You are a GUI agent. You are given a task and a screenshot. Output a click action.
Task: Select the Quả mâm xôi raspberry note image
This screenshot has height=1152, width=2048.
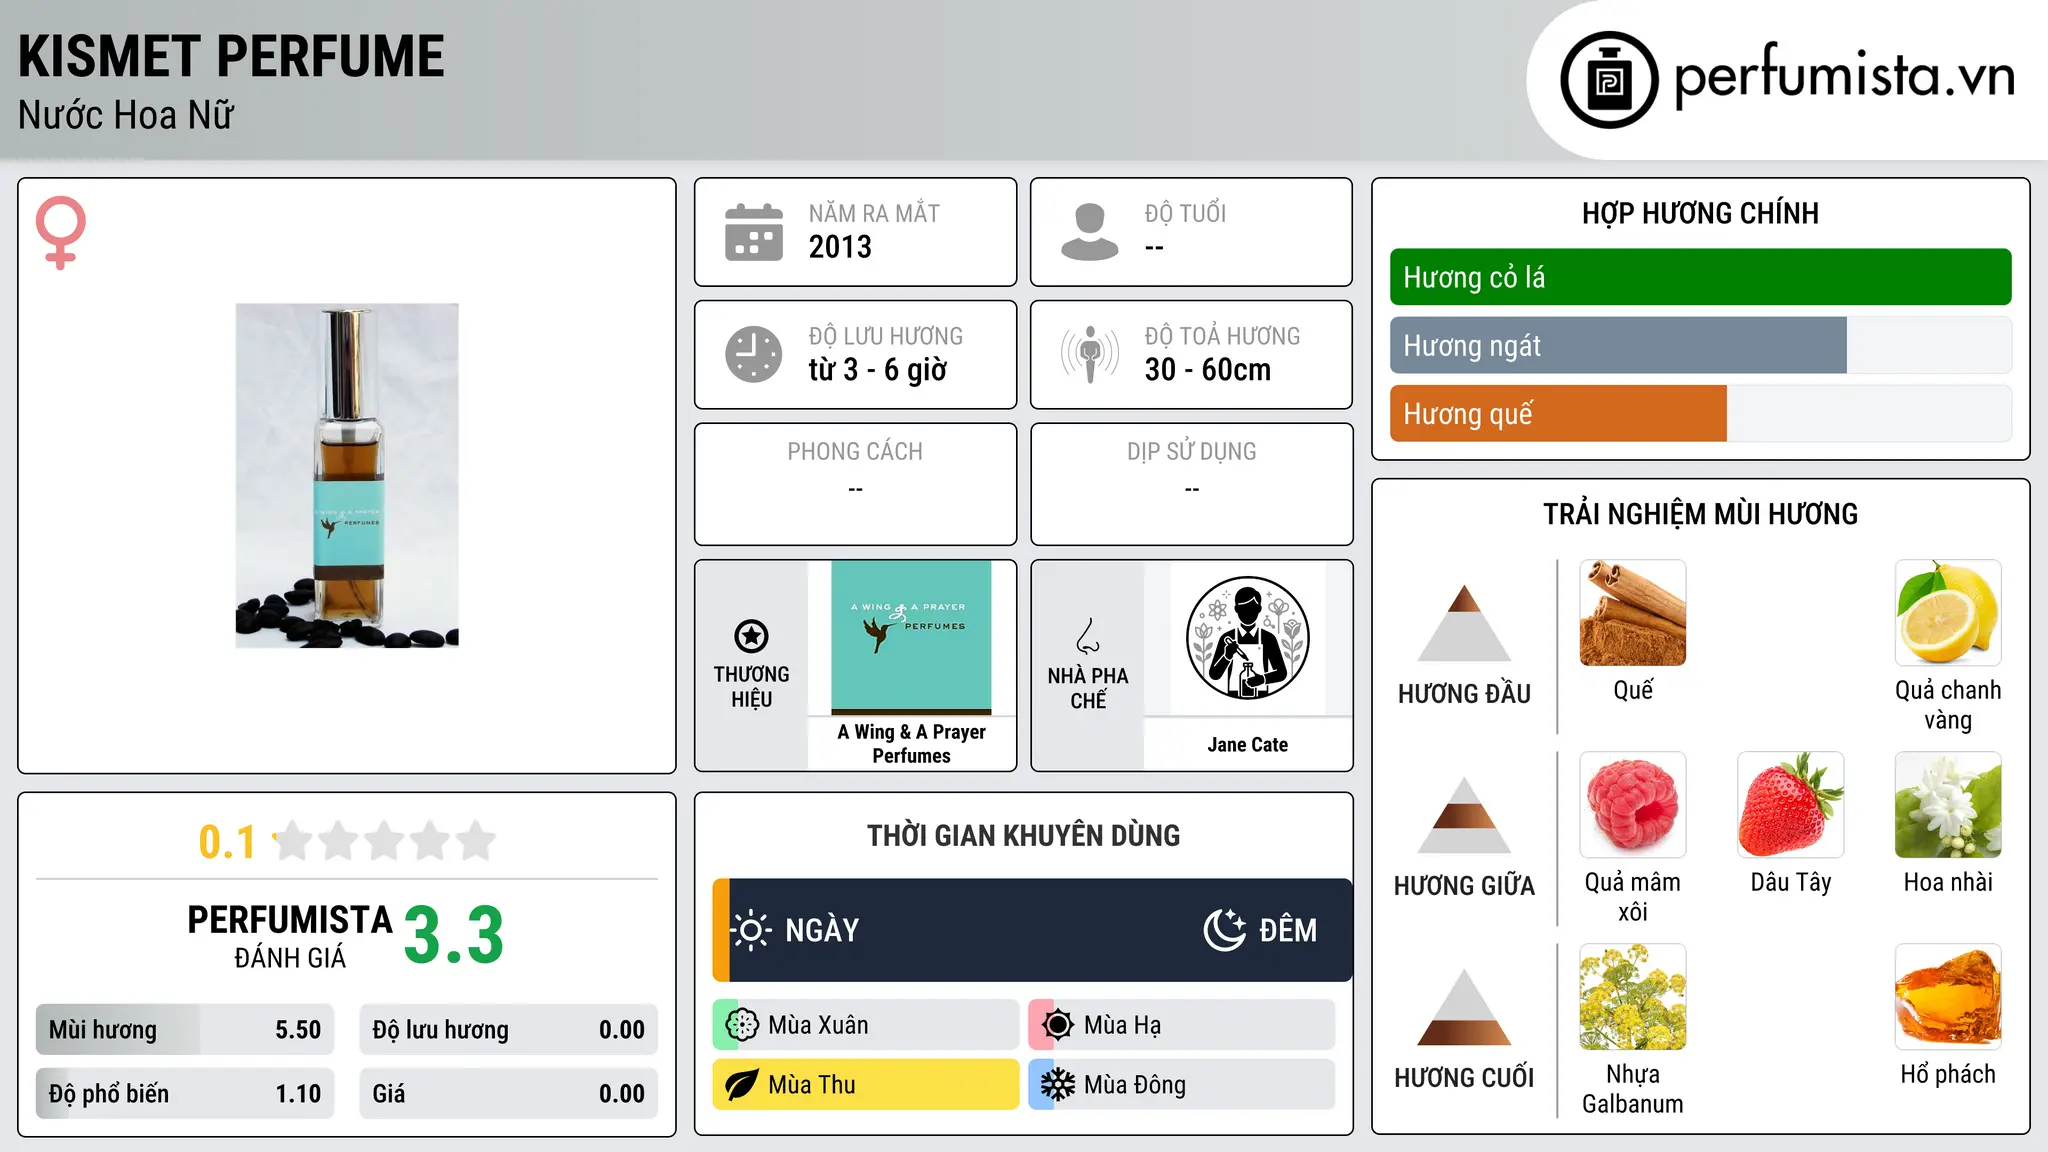[x=1633, y=805]
